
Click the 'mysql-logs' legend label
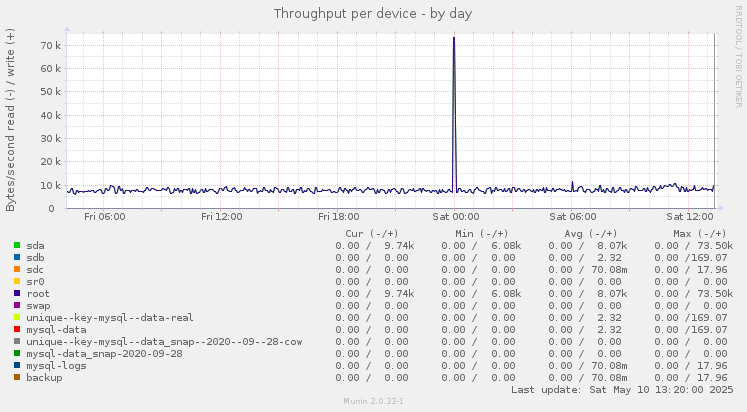coord(56,366)
